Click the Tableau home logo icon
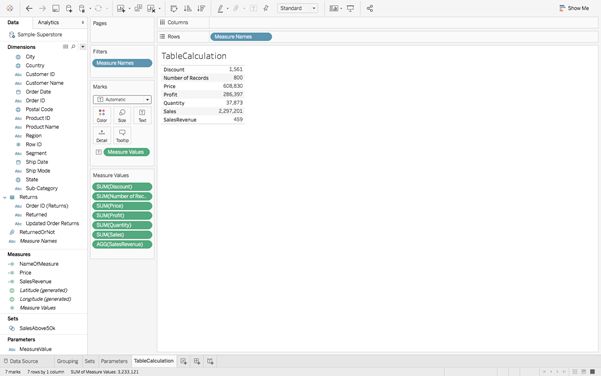 click(x=10, y=8)
